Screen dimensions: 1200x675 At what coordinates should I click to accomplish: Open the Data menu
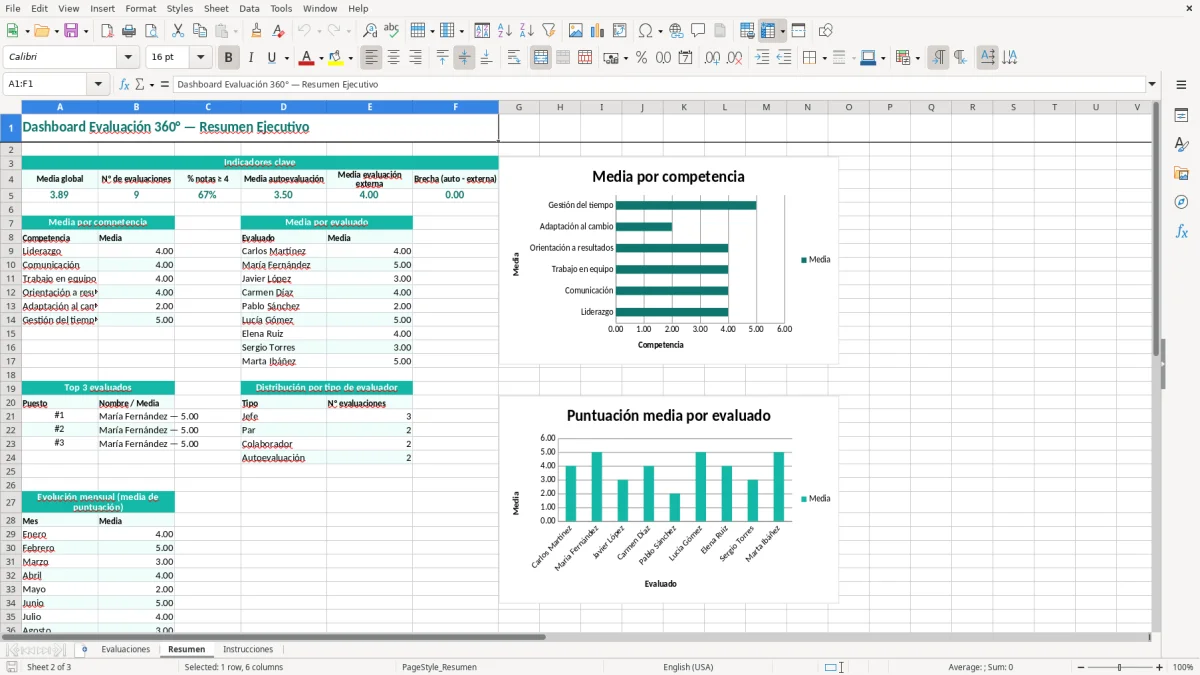click(249, 8)
